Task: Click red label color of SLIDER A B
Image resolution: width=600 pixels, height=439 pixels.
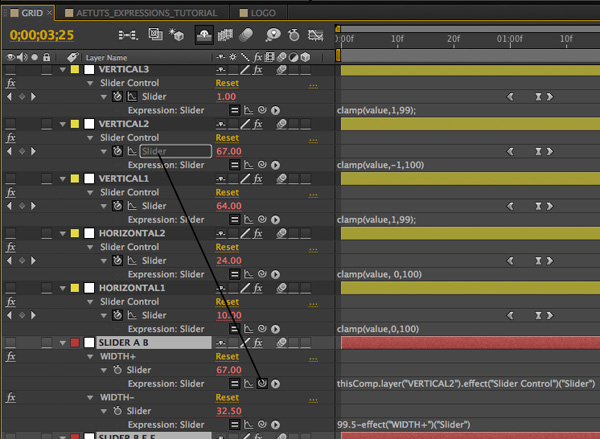Action: tap(75, 343)
